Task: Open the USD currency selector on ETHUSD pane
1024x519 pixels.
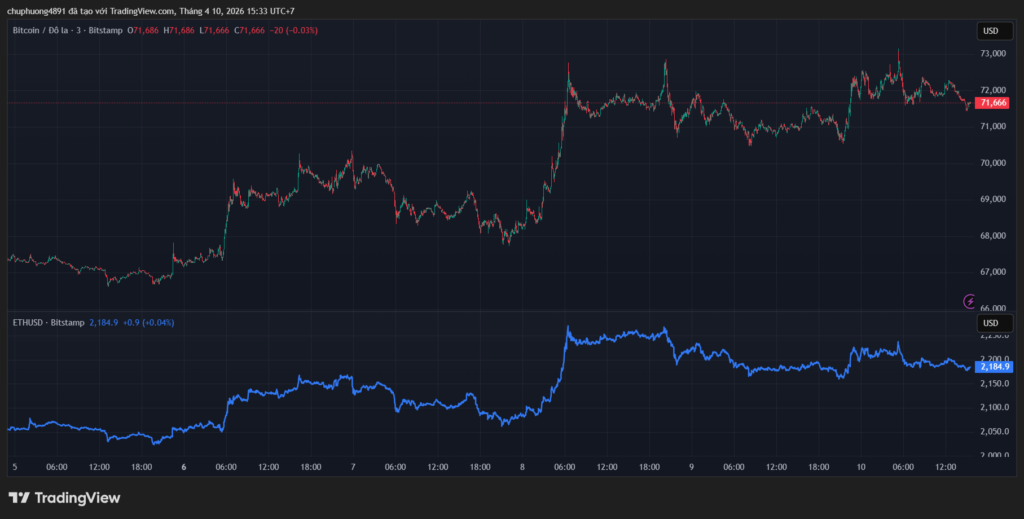Action: pyautogui.click(x=990, y=323)
